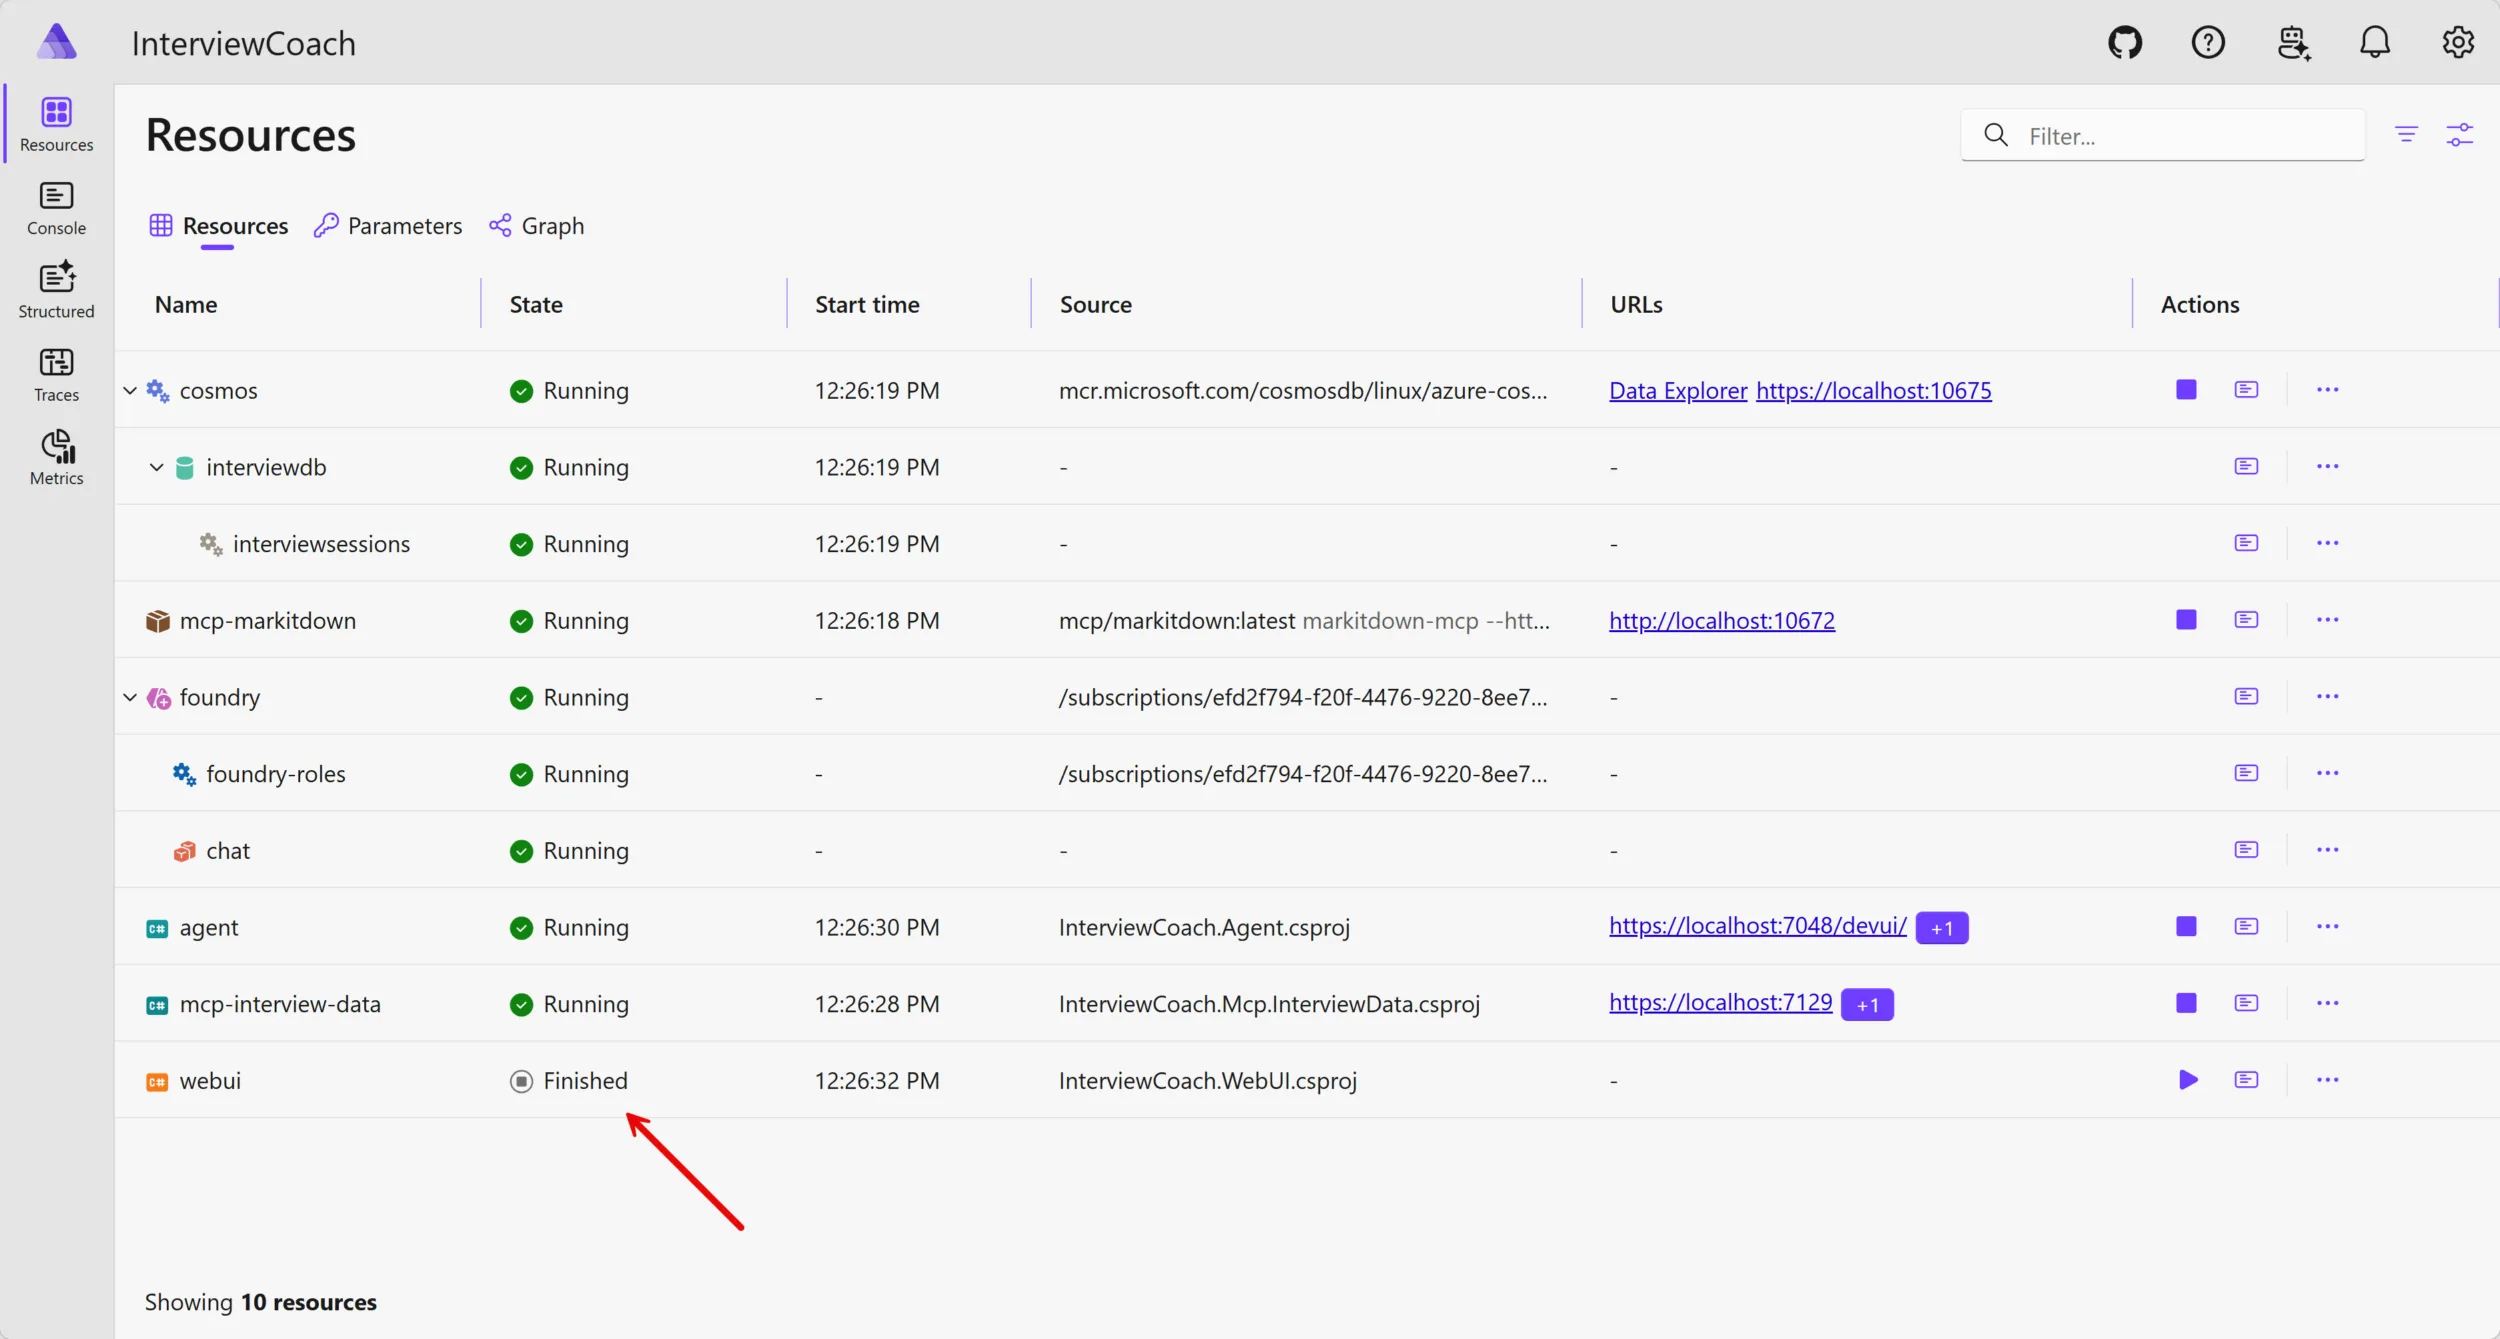
Task: View console logs for foundry
Action: coord(2246,697)
